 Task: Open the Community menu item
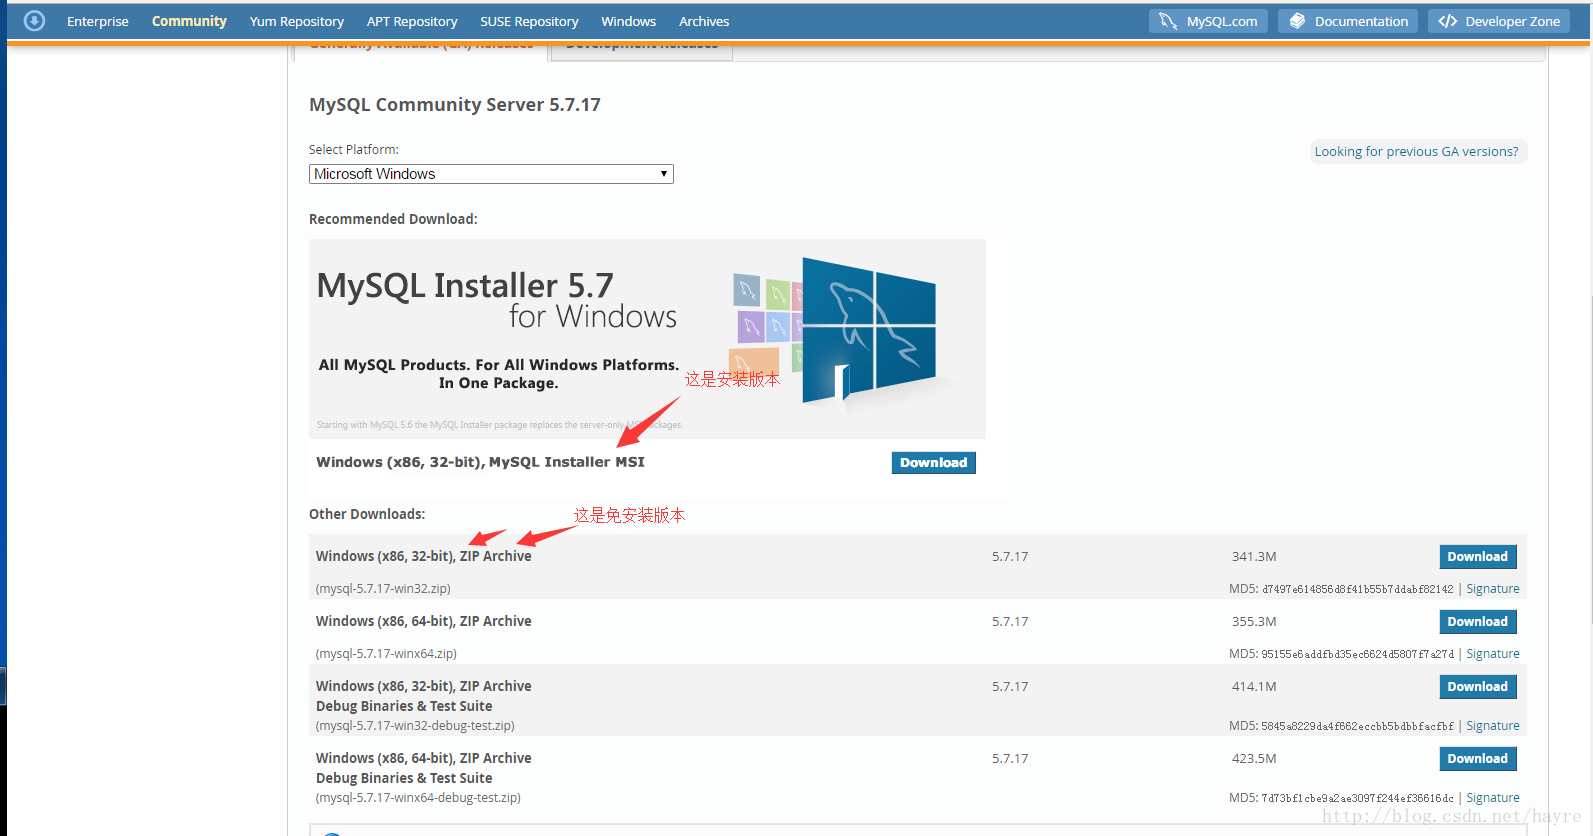point(189,21)
